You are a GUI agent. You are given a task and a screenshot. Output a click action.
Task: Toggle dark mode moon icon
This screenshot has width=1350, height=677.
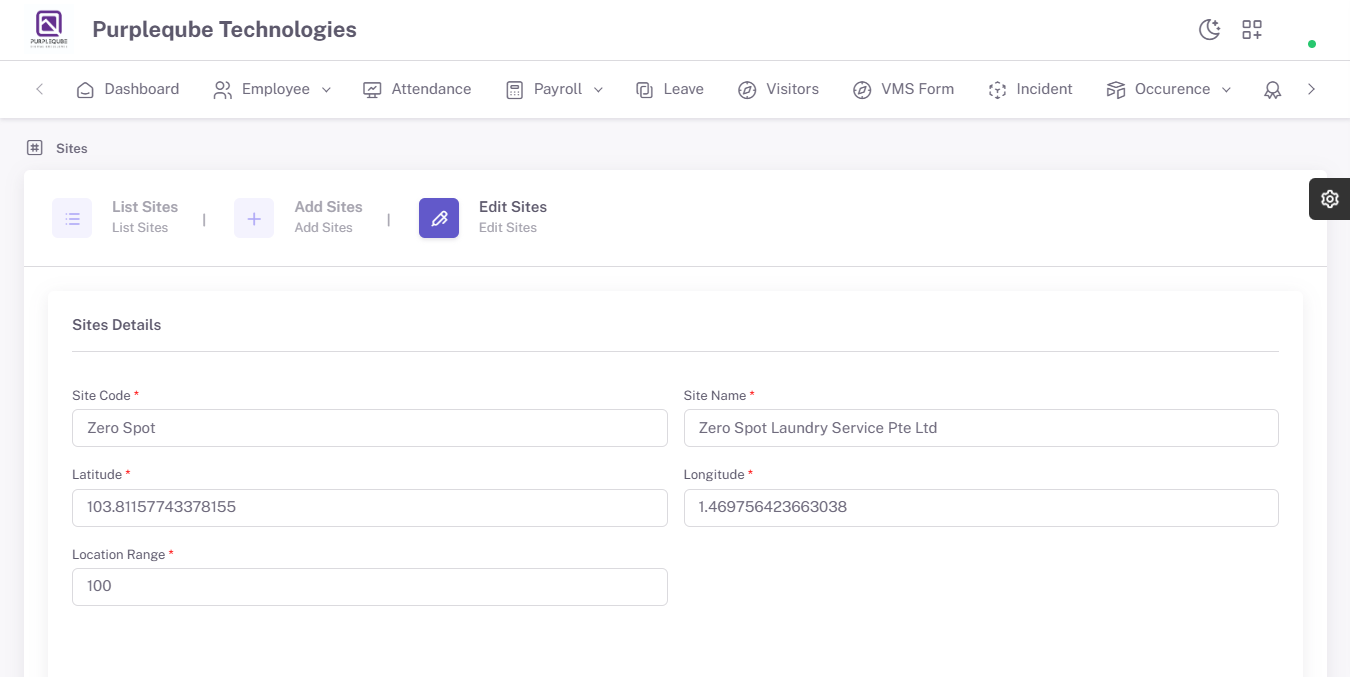pyautogui.click(x=1210, y=30)
